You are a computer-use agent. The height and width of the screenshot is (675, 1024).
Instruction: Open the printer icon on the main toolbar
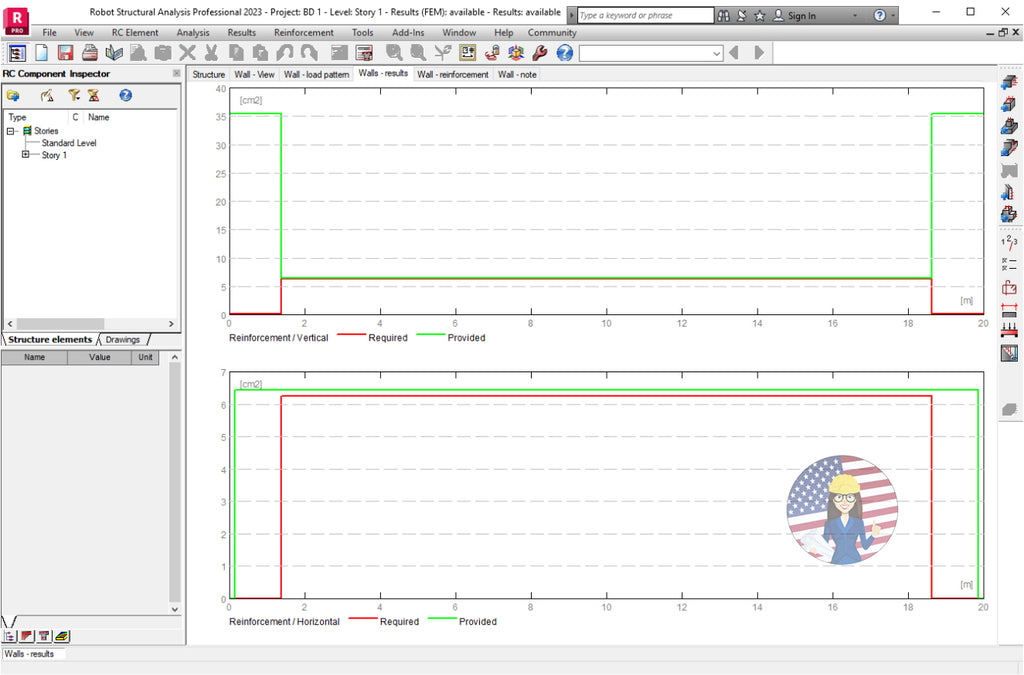point(89,53)
